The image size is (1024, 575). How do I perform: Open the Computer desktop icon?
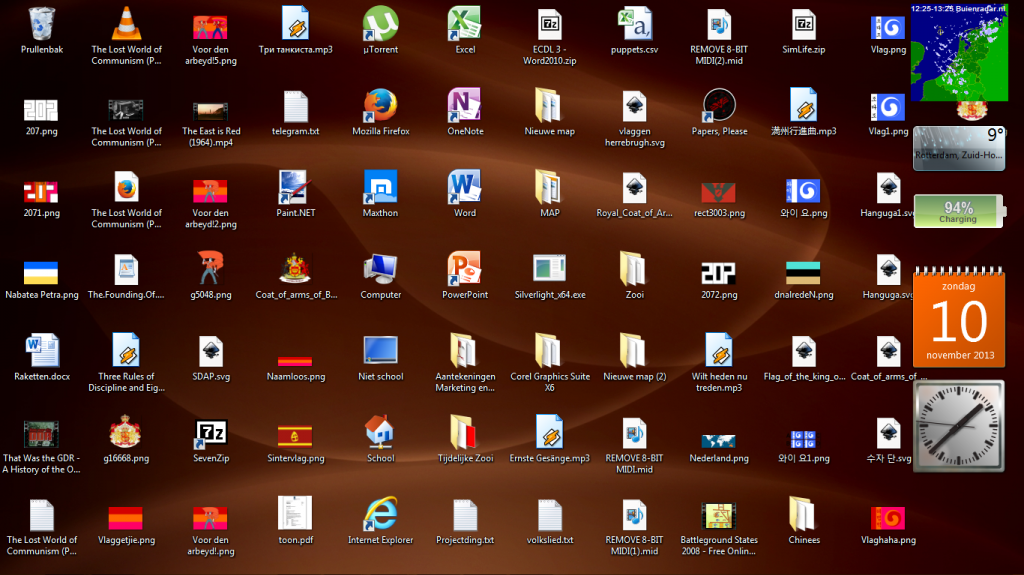tap(380, 269)
